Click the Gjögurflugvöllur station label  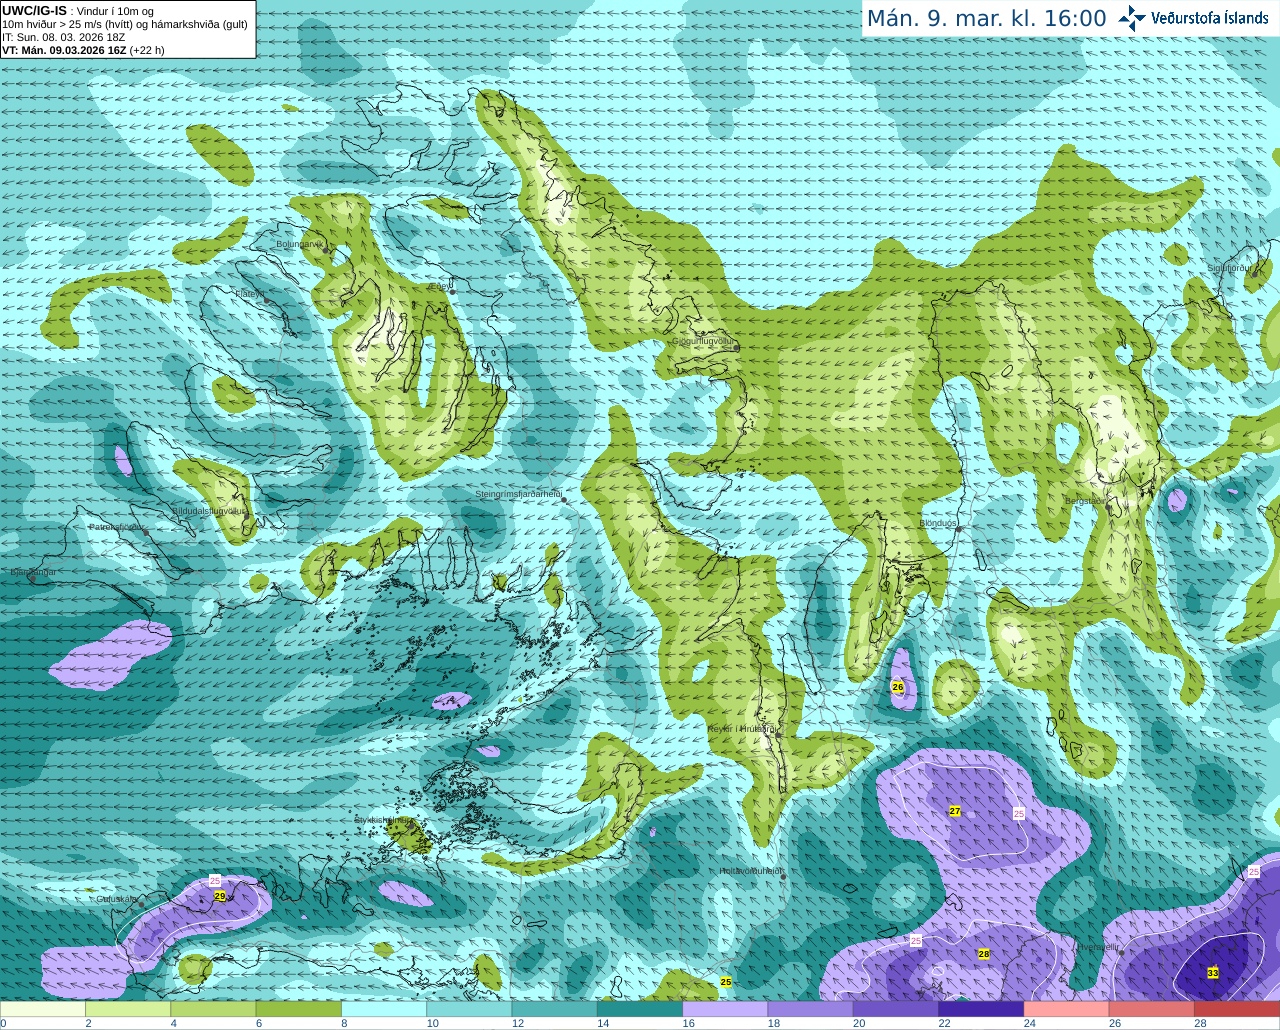(x=704, y=341)
